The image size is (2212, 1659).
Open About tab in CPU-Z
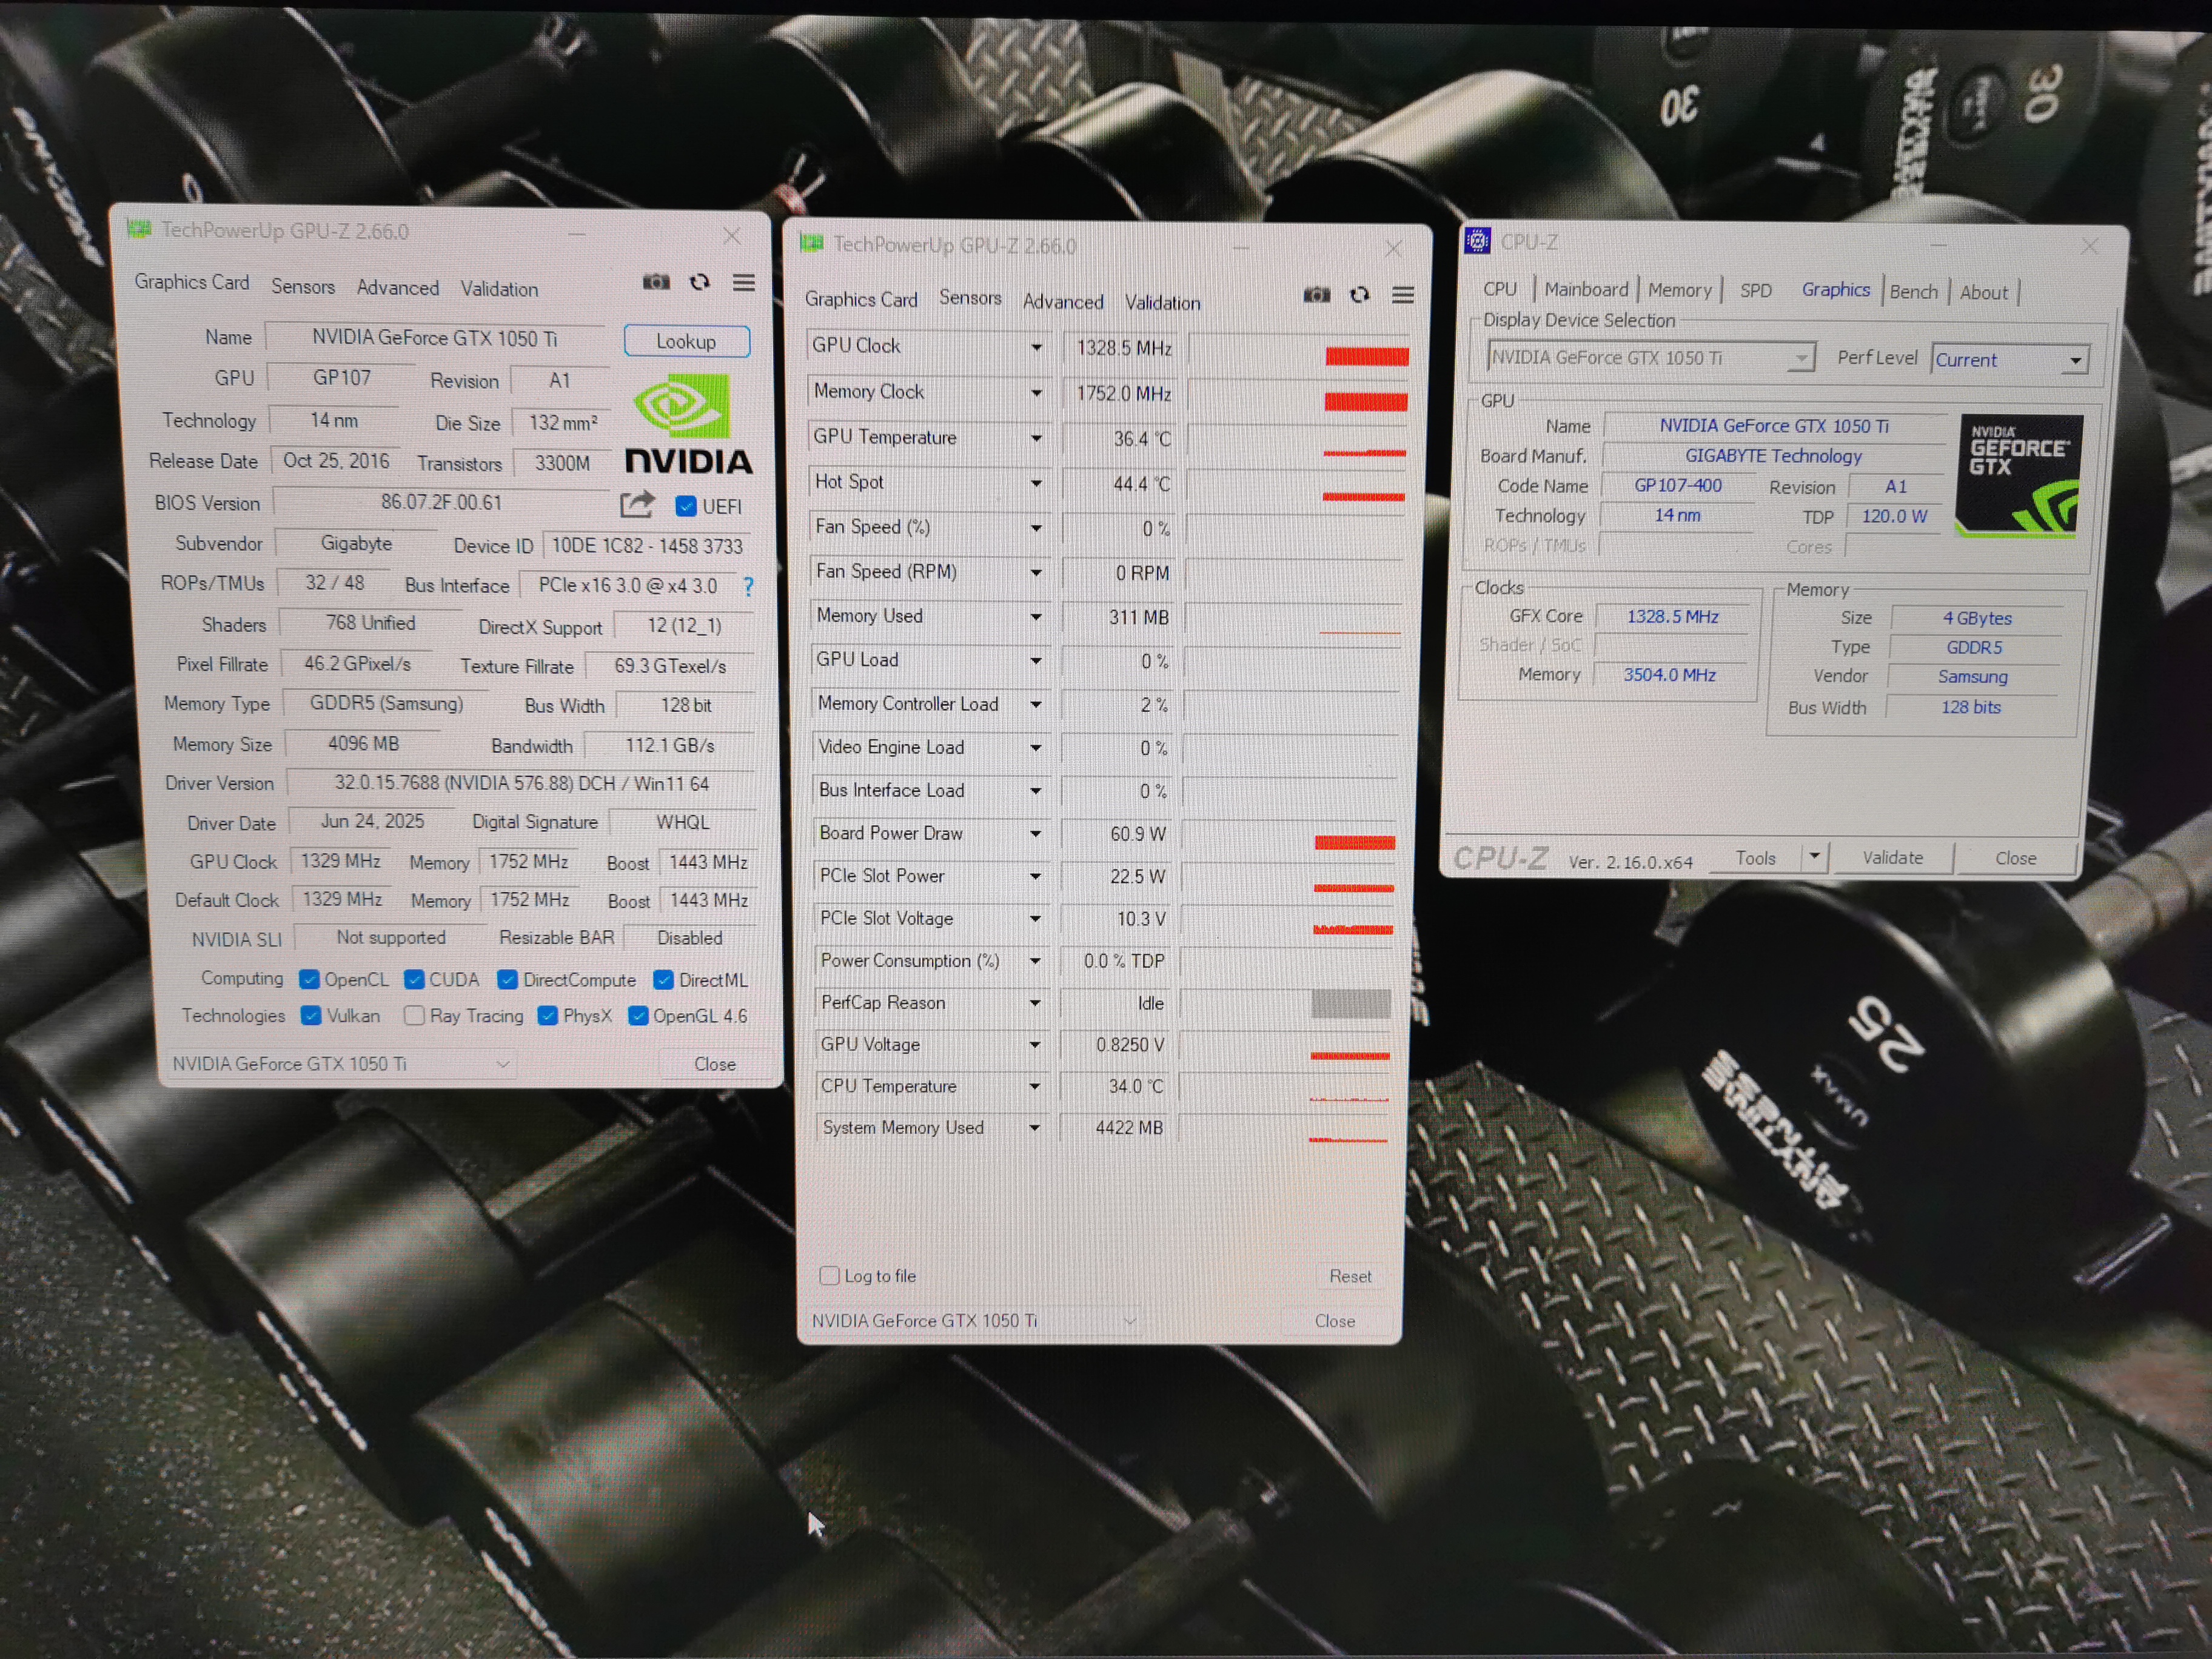1984,293
